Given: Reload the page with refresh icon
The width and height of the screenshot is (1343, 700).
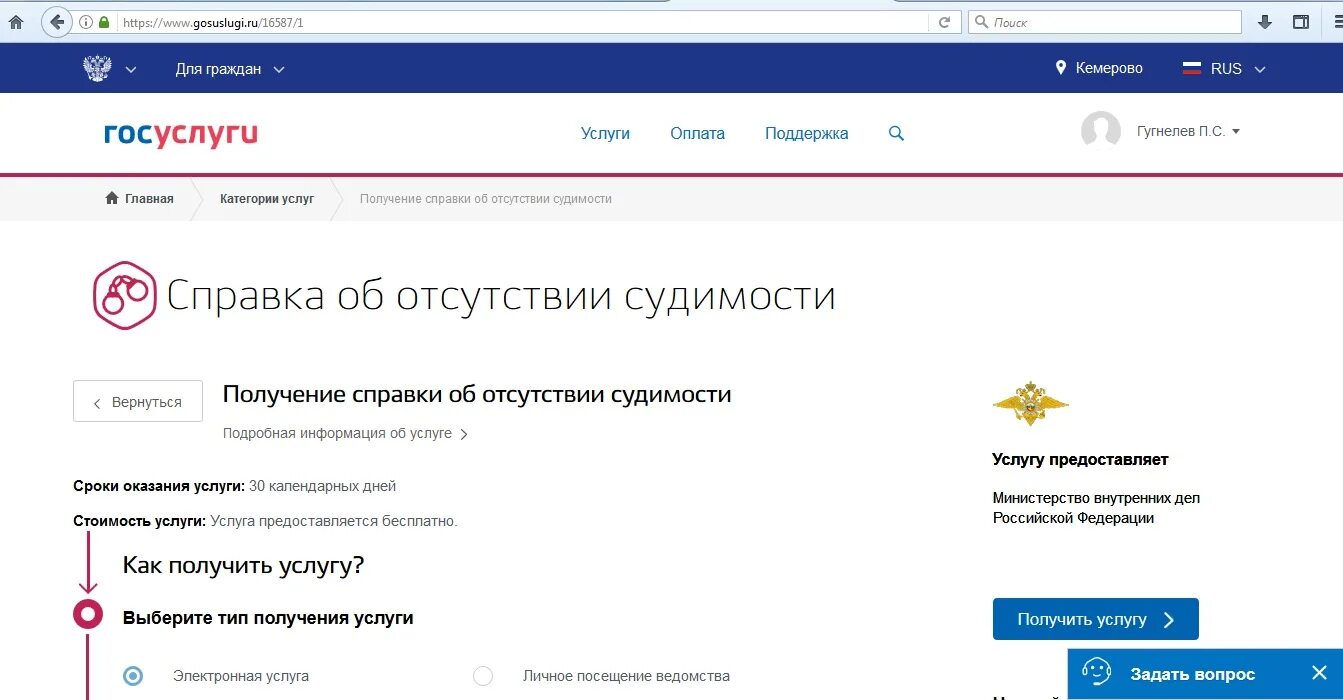Looking at the screenshot, I should [944, 22].
